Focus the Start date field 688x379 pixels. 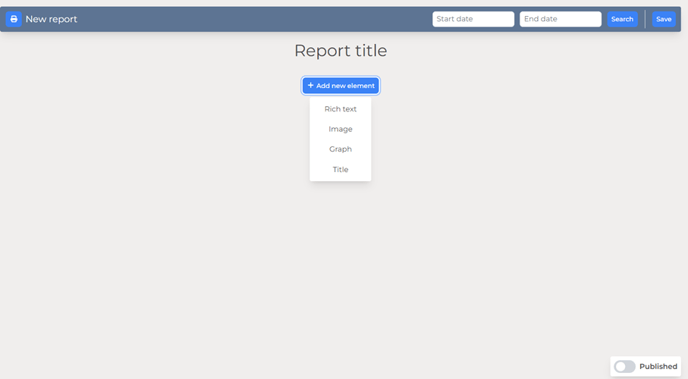tap(473, 19)
